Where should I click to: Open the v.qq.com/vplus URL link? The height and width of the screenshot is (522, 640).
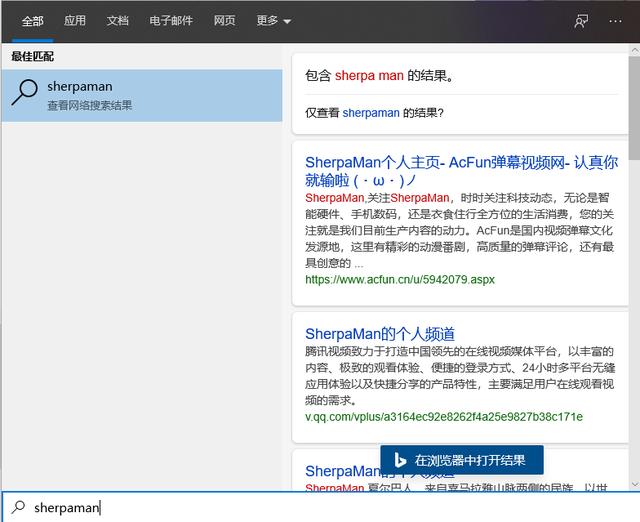[x=444, y=417]
